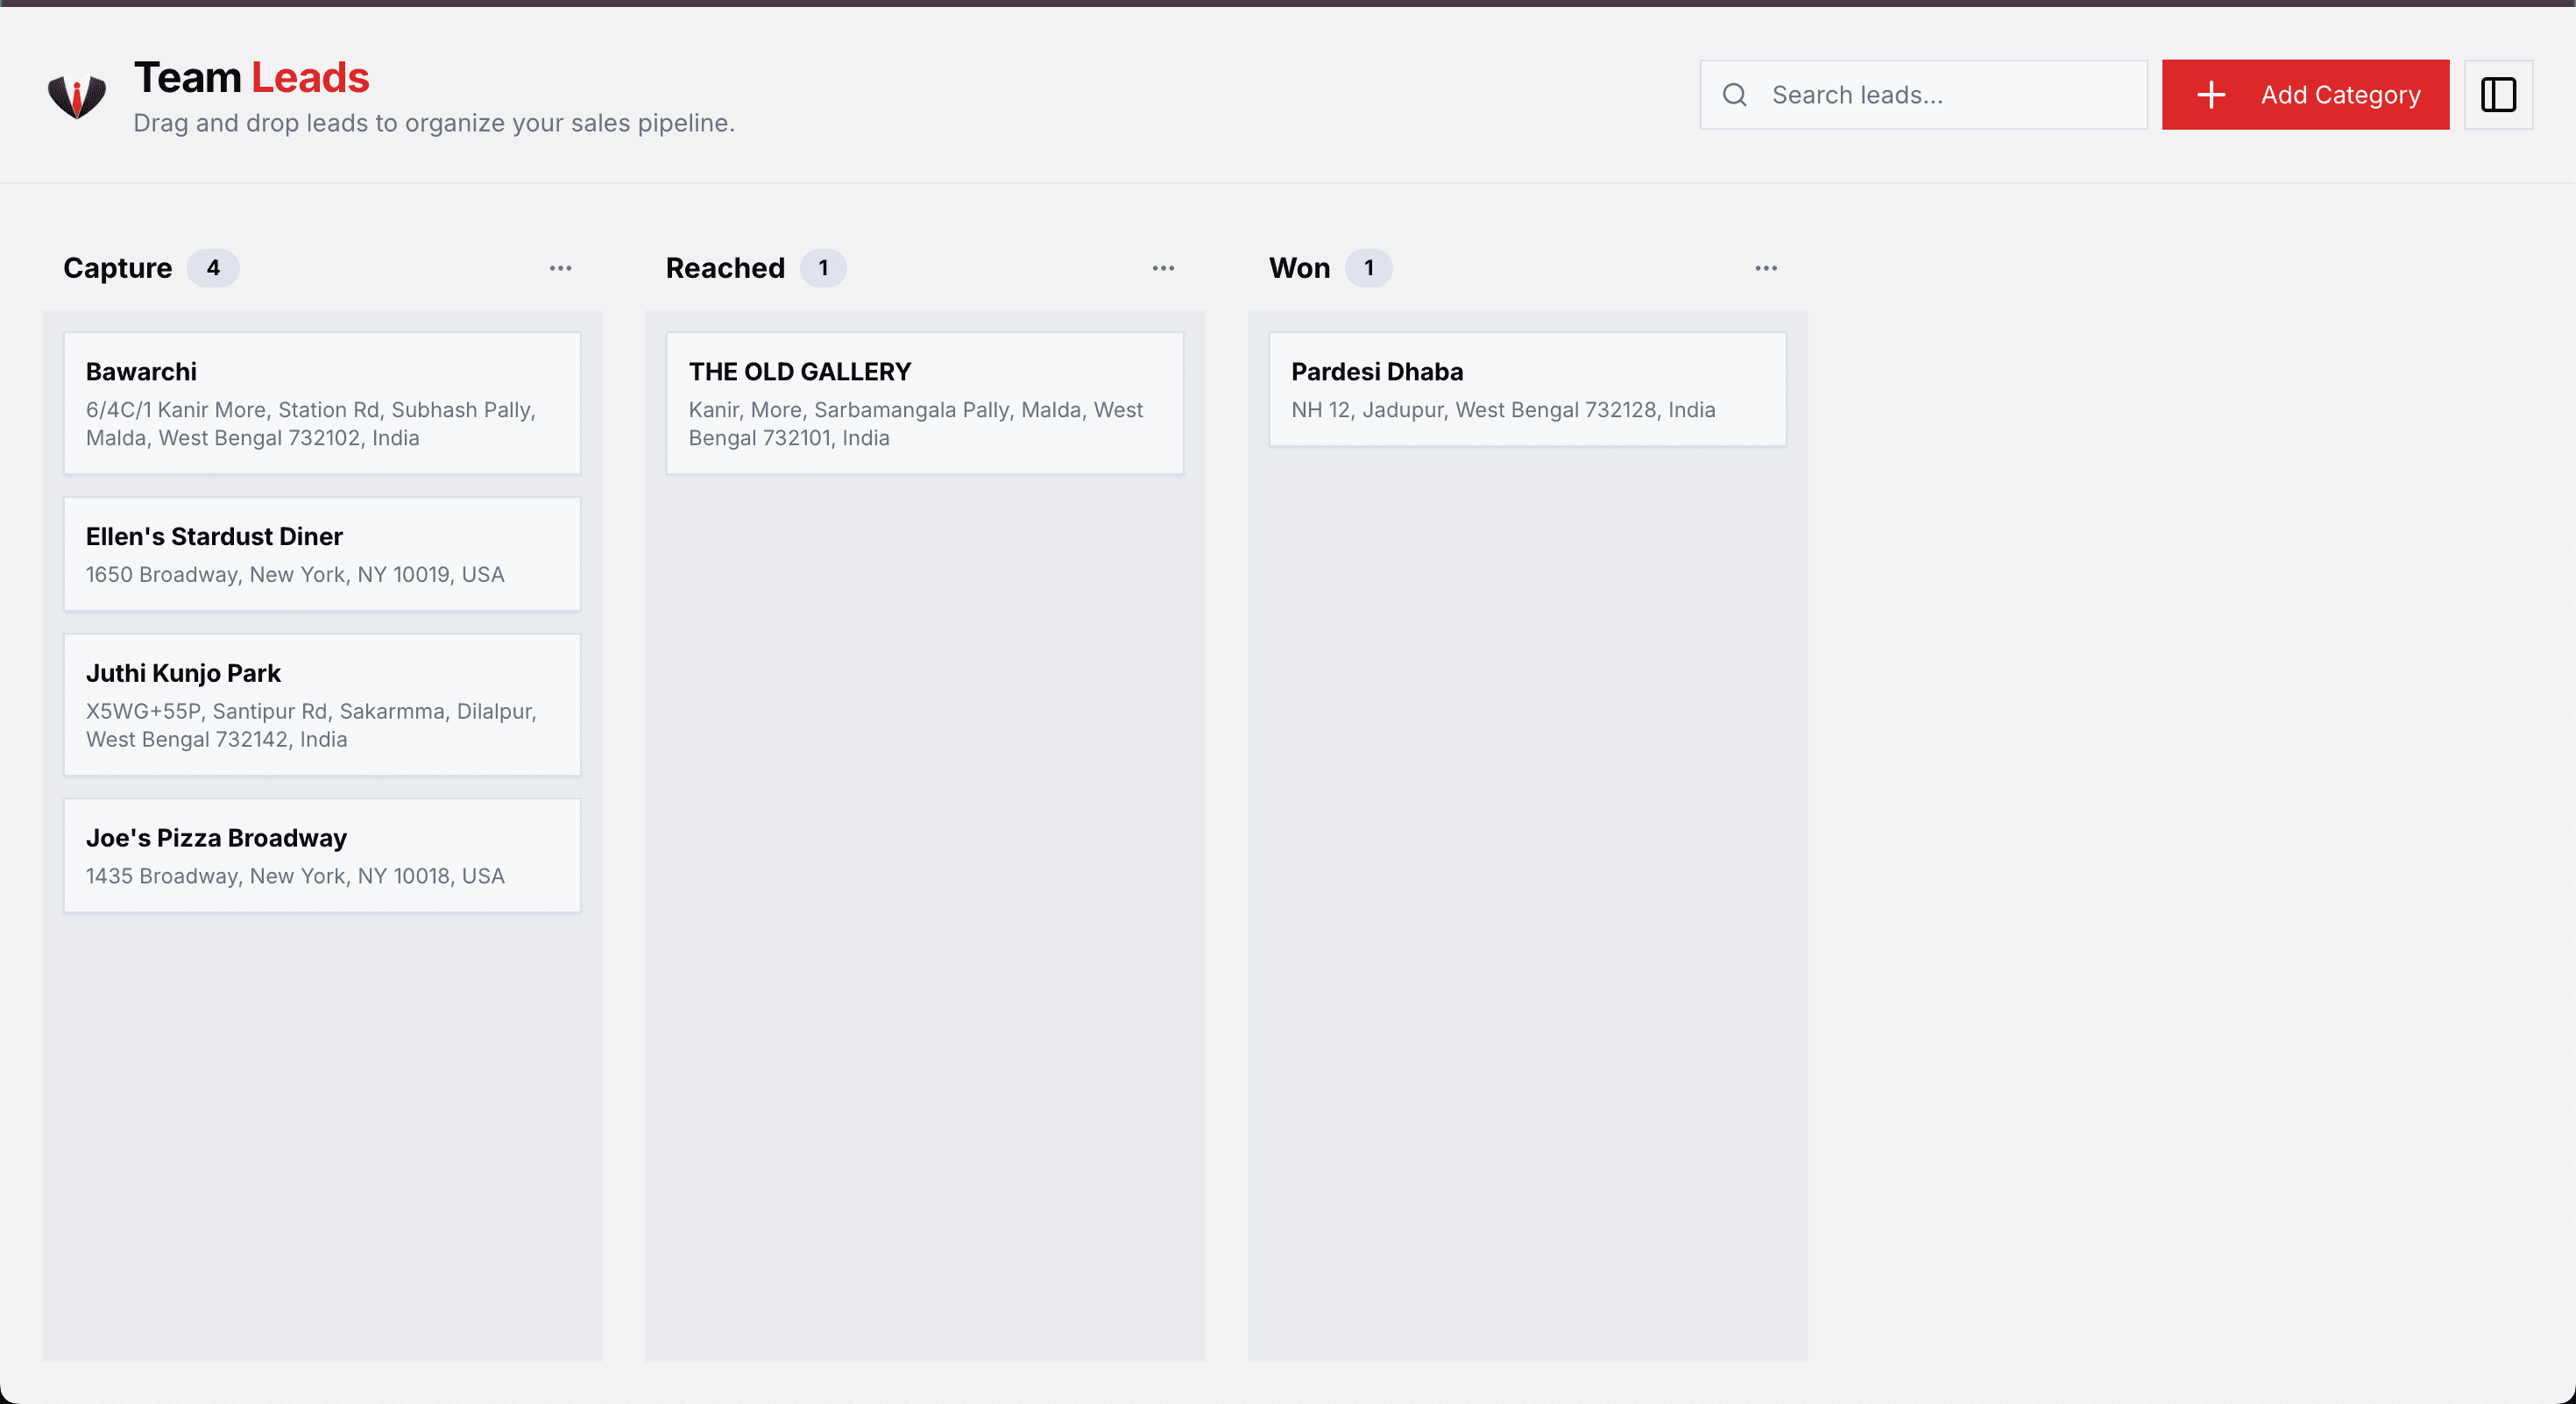
Task: Click the Capture column count badge
Action: [x=213, y=268]
